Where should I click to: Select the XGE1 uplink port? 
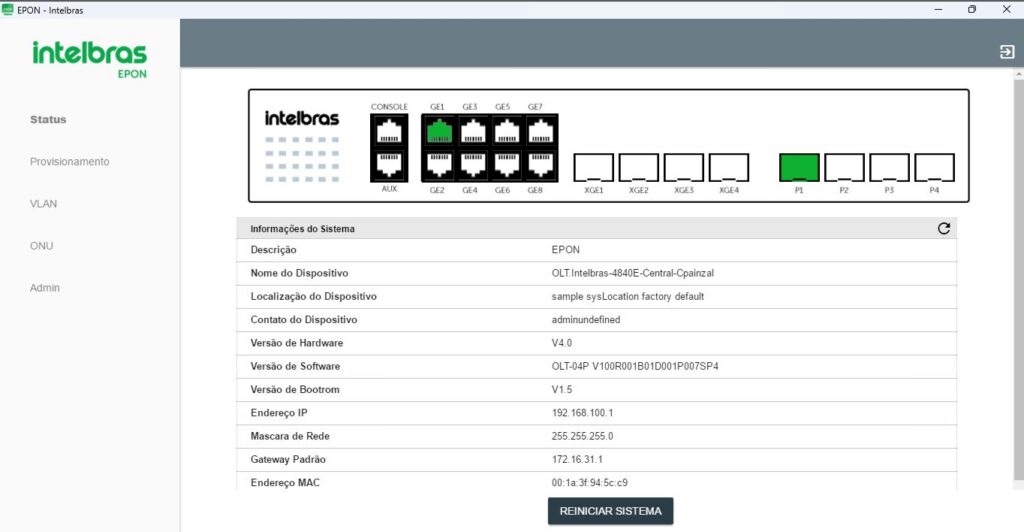[593, 167]
